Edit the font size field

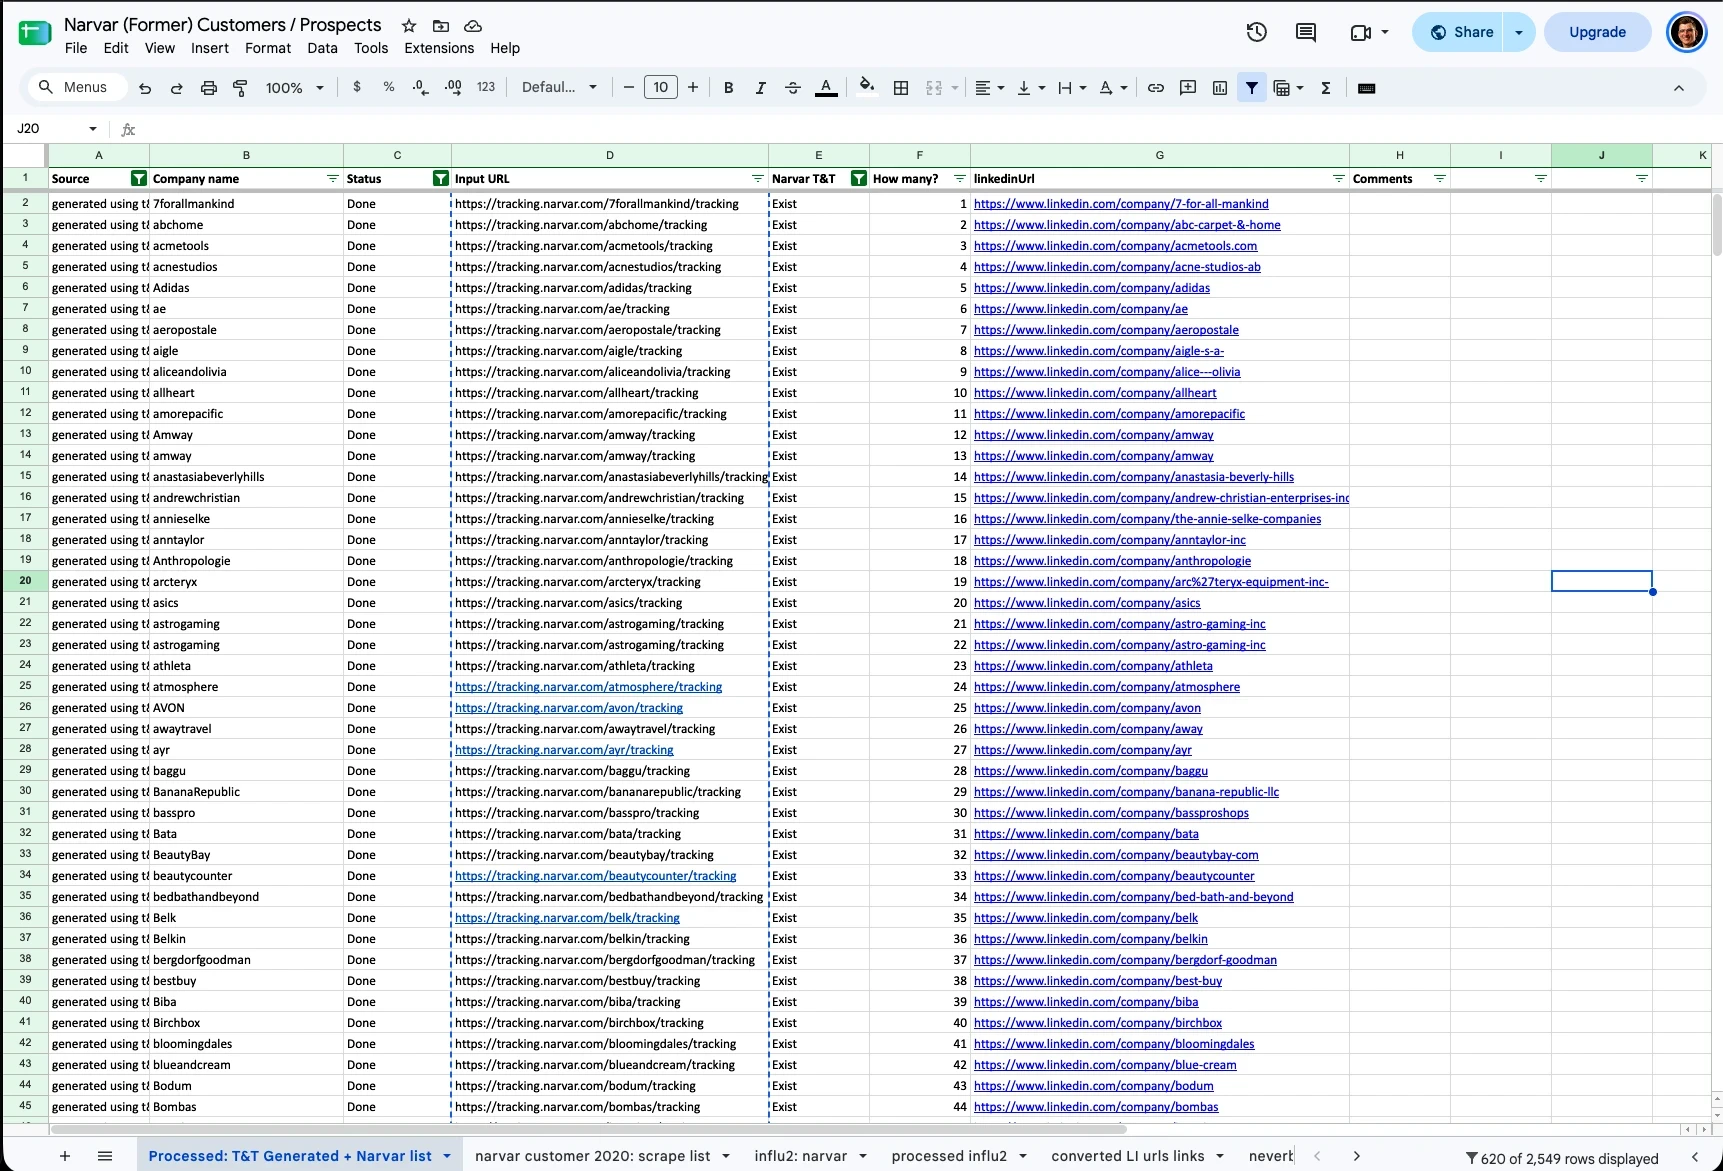click(661, 87)
